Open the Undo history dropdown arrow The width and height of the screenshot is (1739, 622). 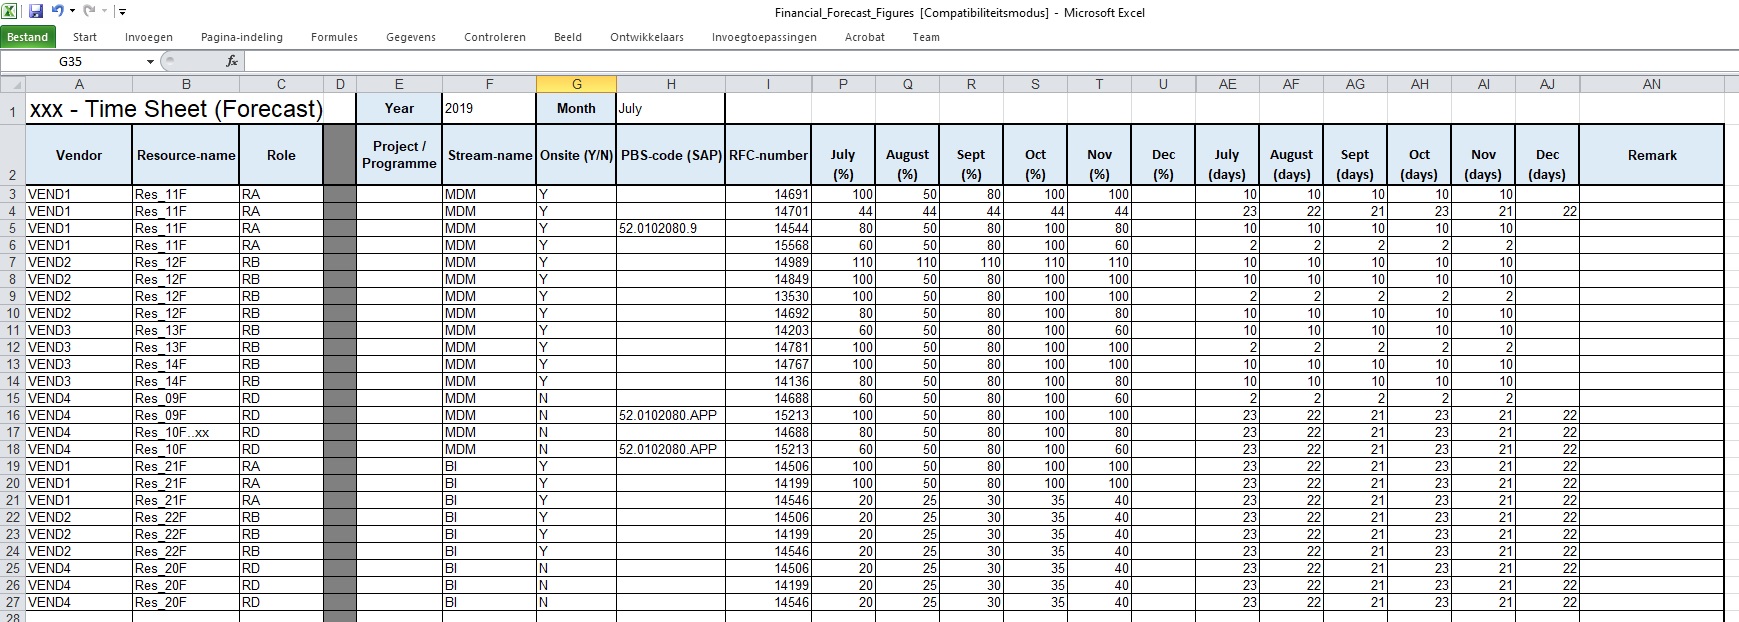72,12
